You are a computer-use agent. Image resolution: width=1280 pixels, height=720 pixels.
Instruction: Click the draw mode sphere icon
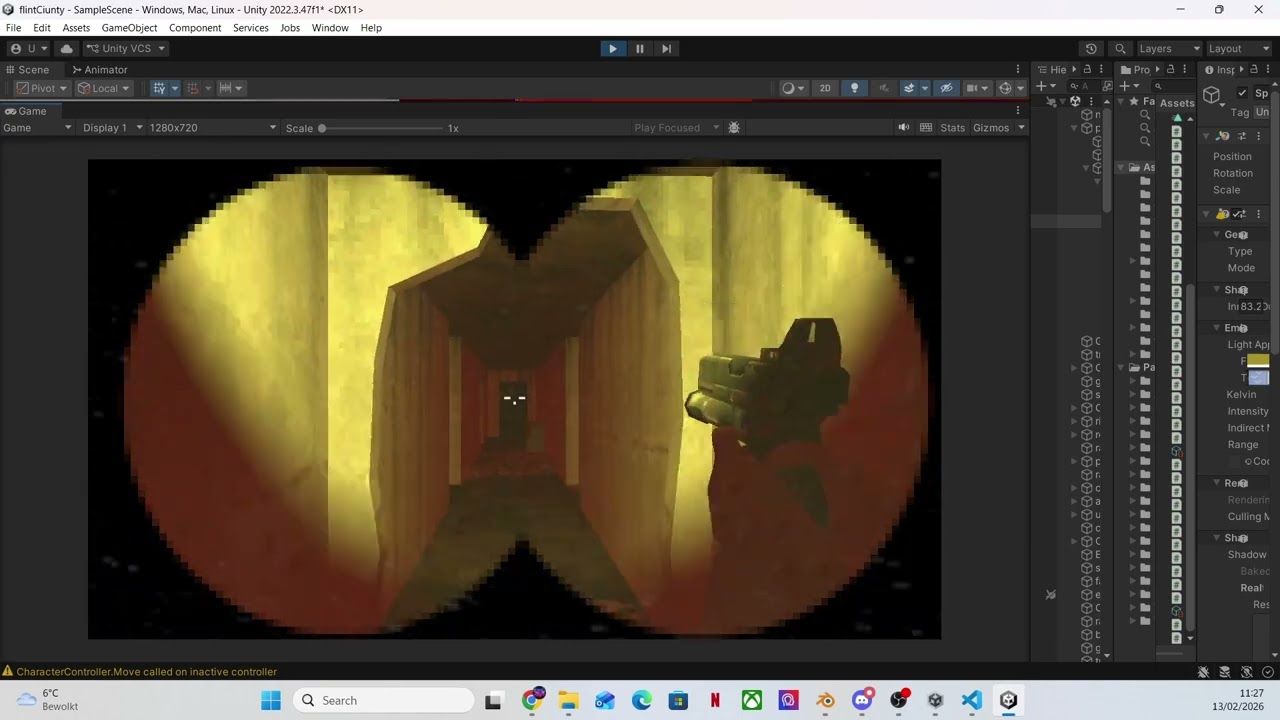tap(788, 88)
